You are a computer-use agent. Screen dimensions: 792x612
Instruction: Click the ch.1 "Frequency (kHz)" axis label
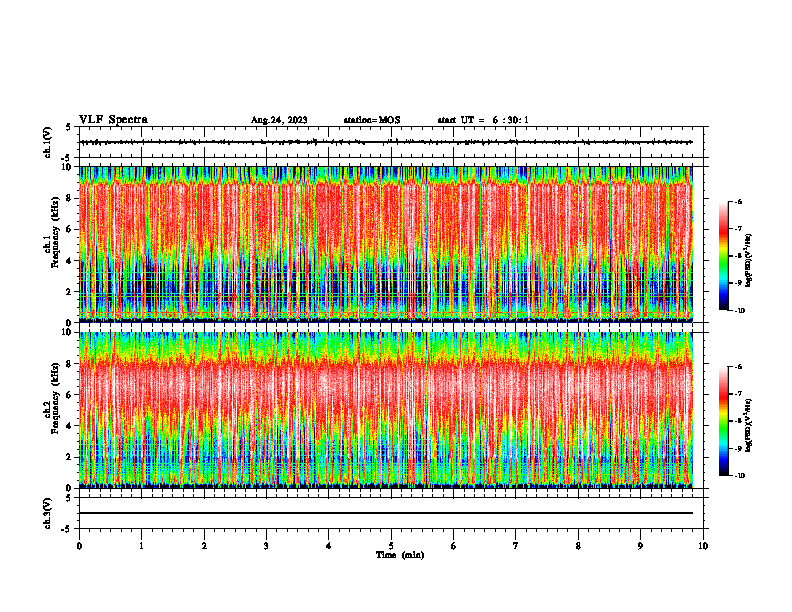tap(55, 232)
